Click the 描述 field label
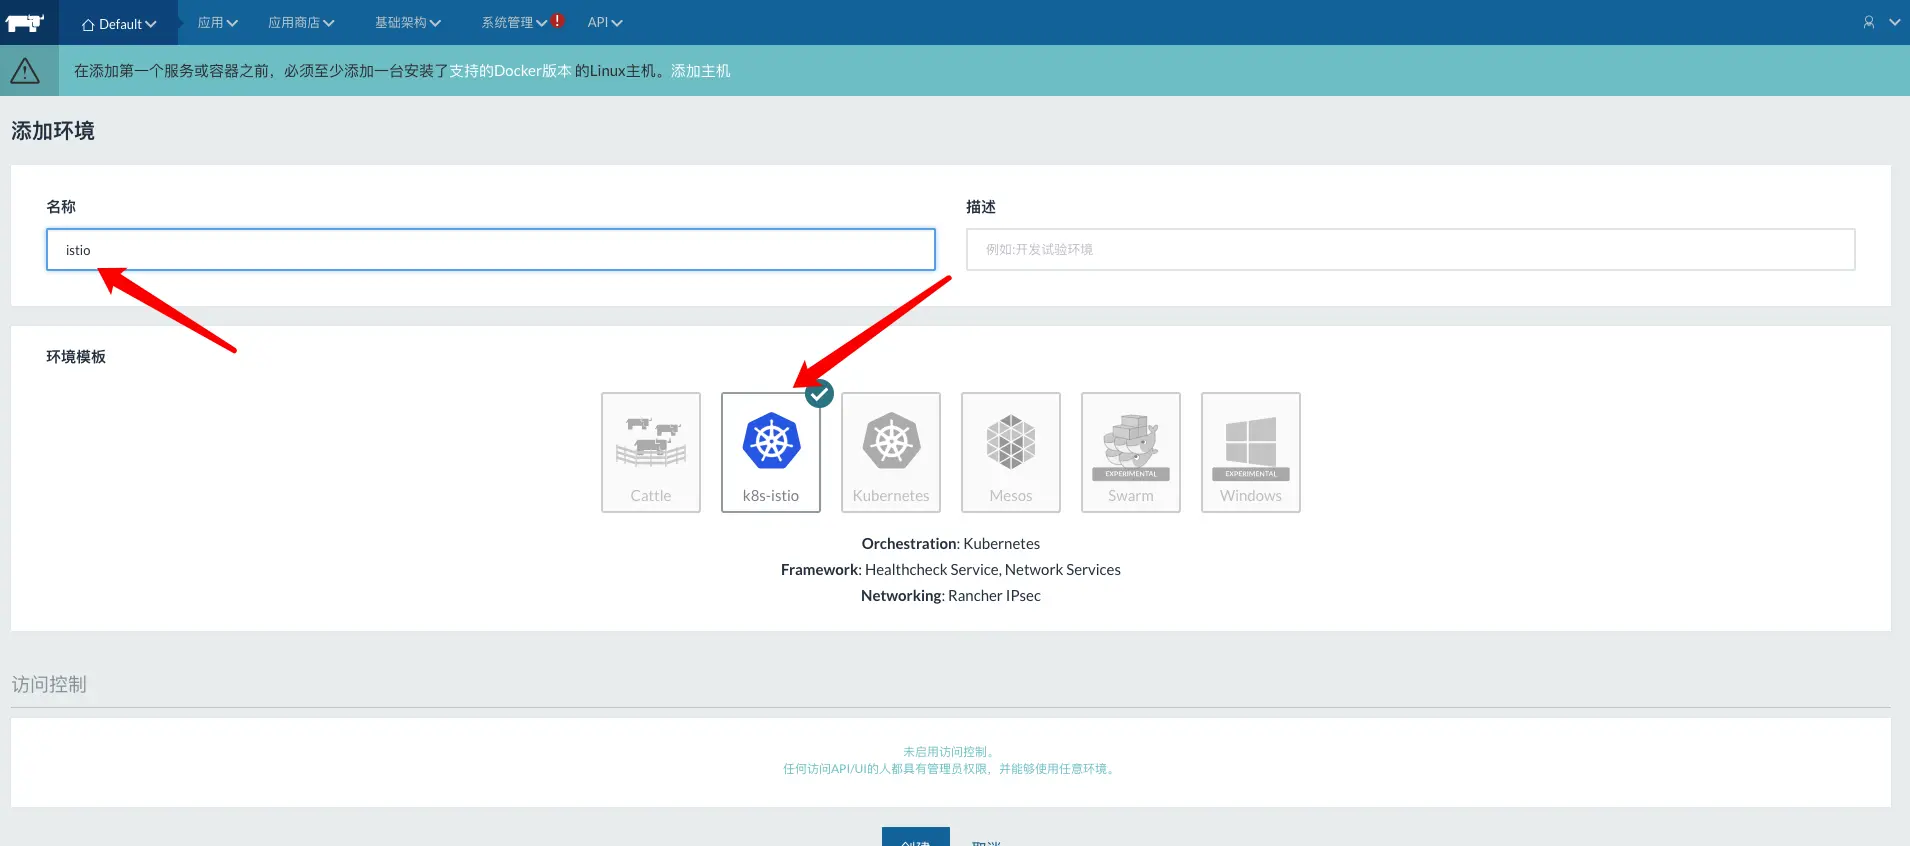1910x846 pixels. pyautogui.click(x=981, y=207)
